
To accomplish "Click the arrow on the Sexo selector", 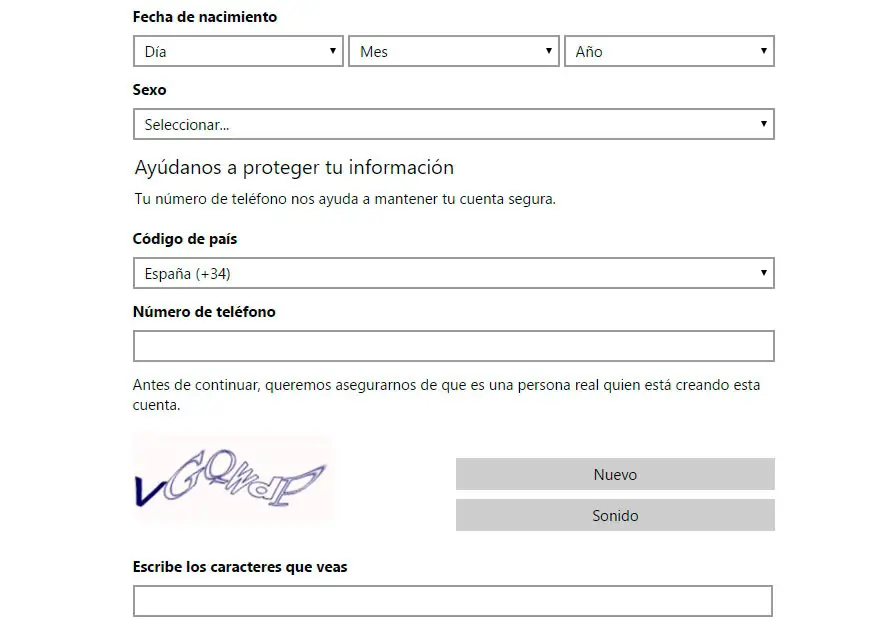I will point(764,125).
